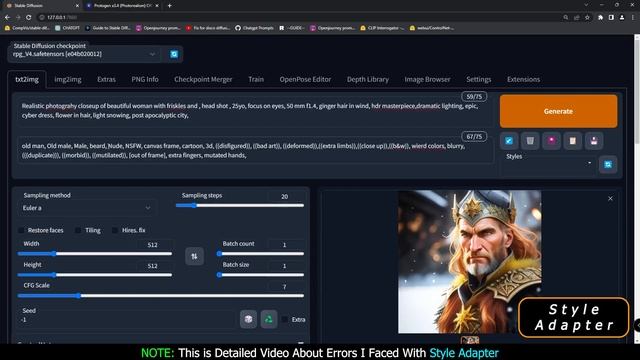
Task: Swap width and height values
Action: (194, 256)
